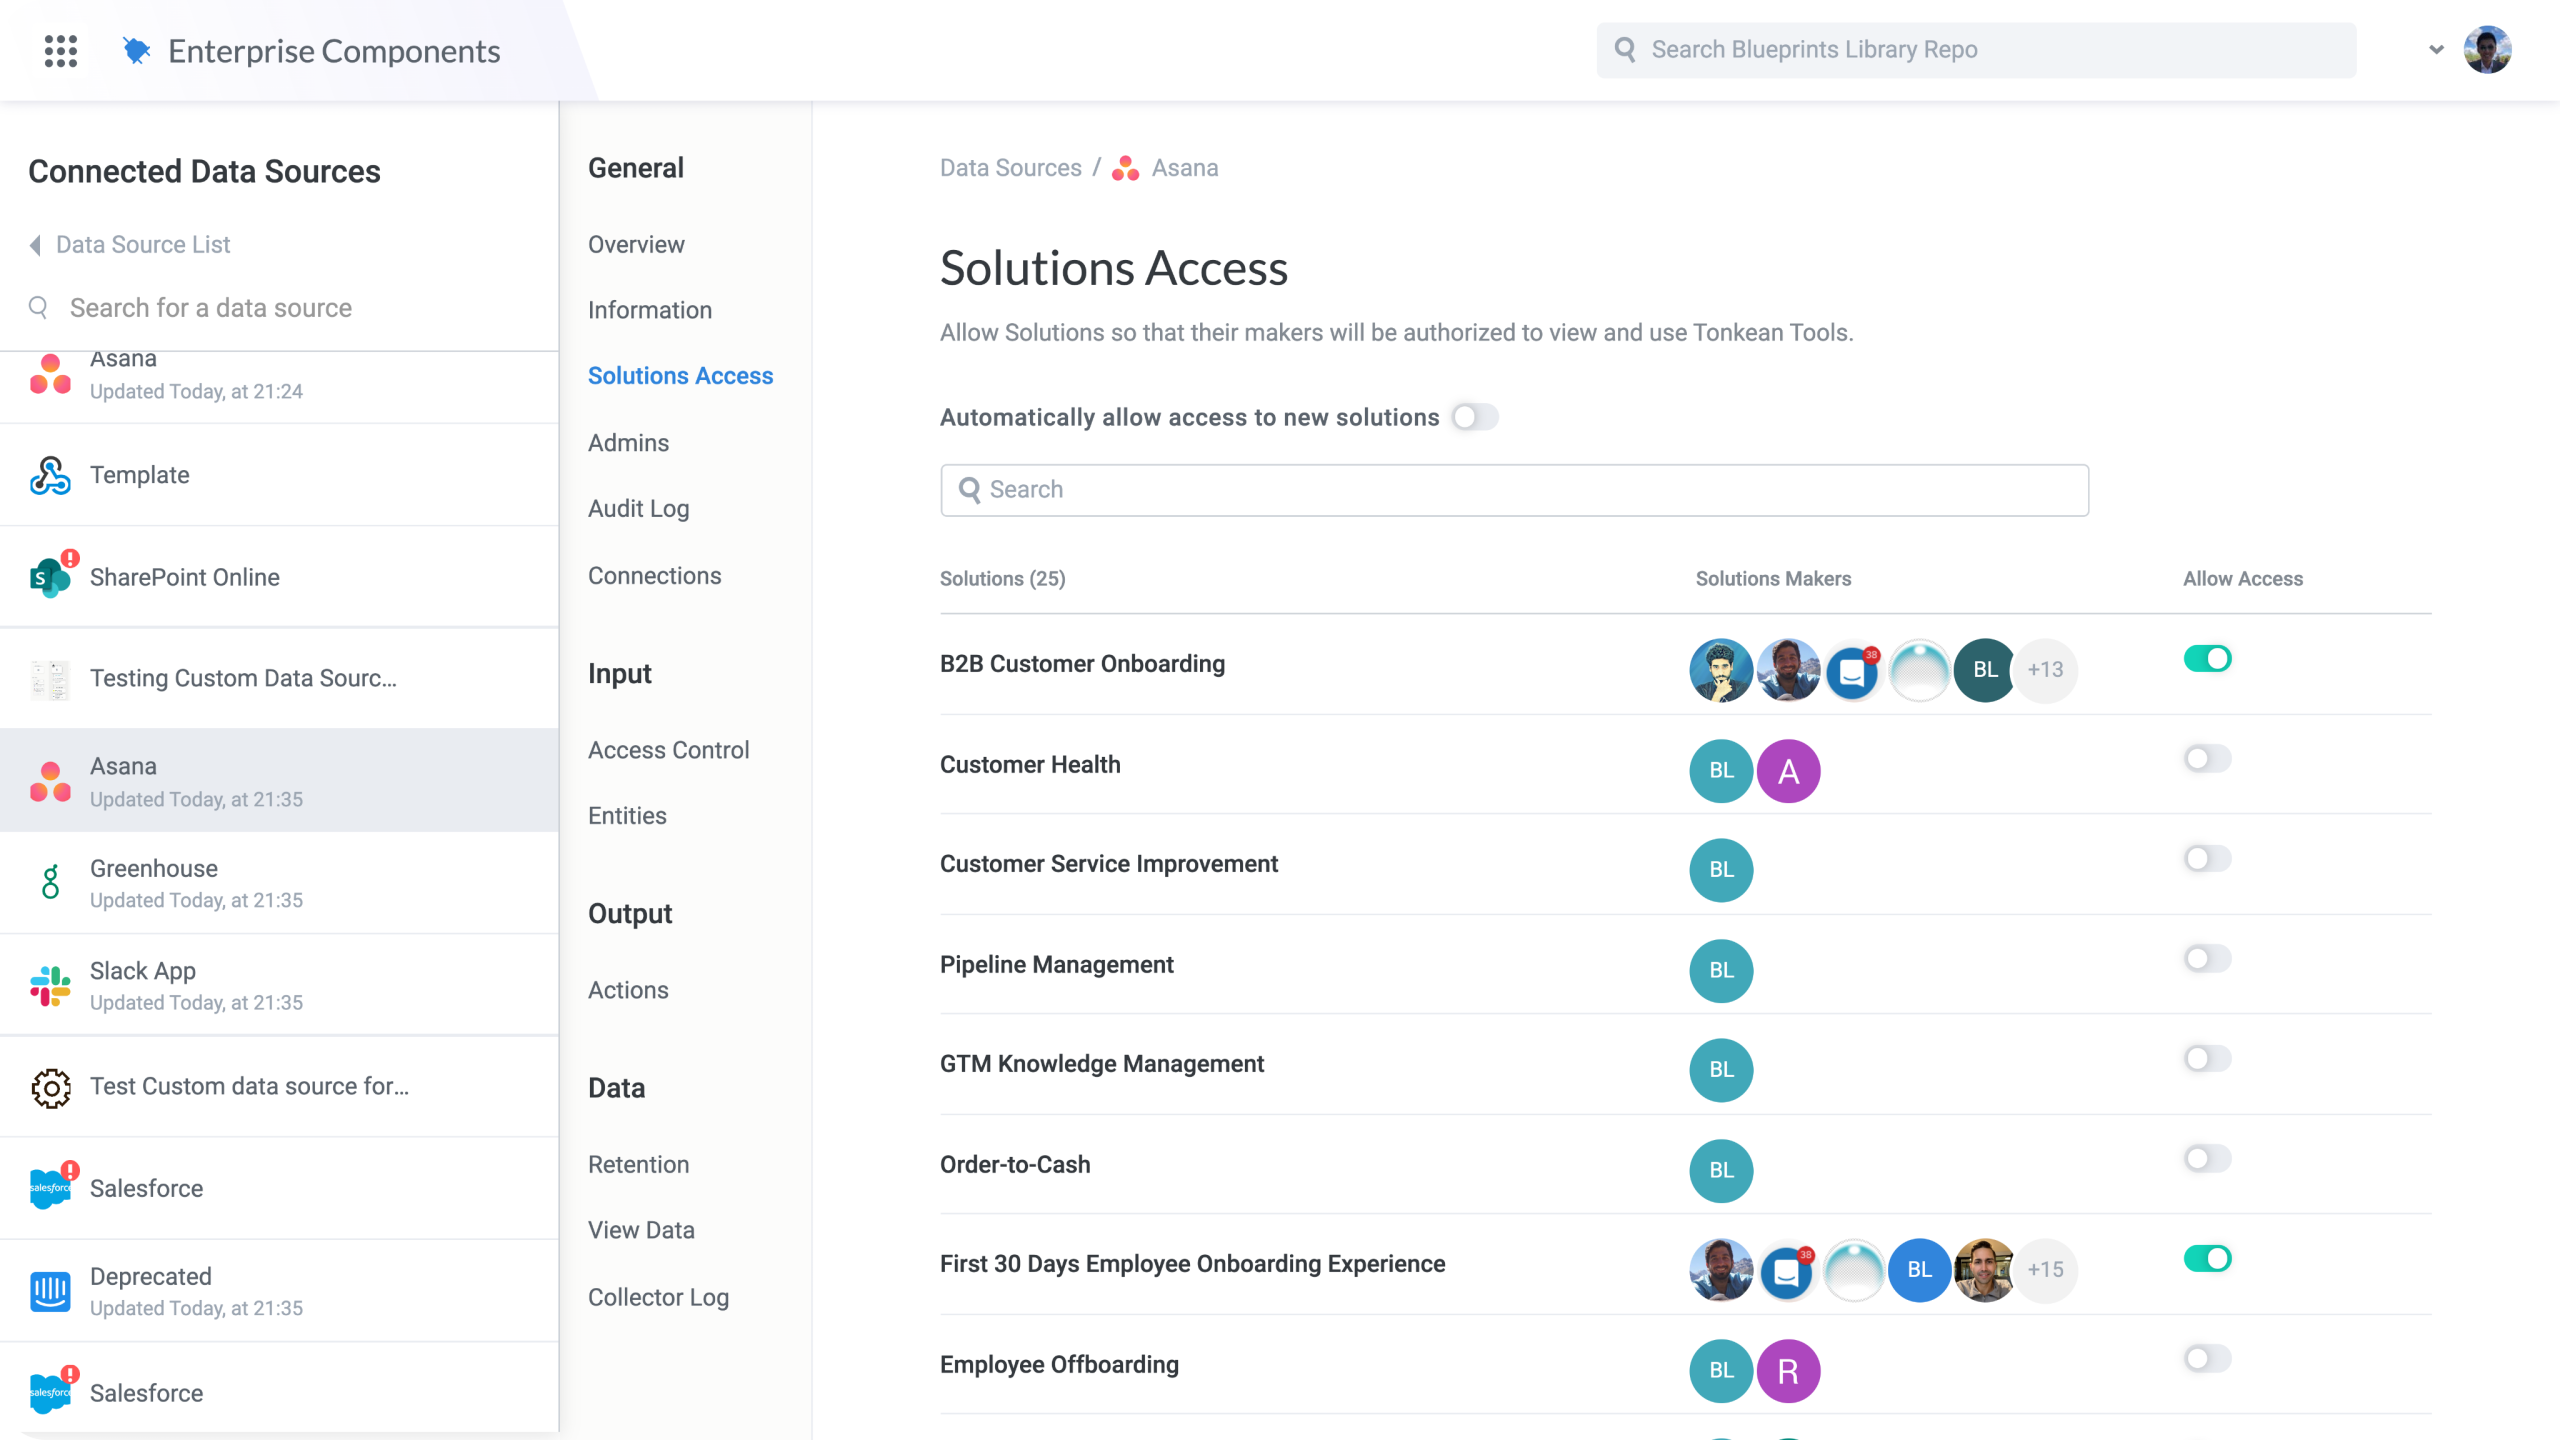Image resolution: width=2560 pixels, height=1440 pixels.
Task: Click the Deprecated data source icon
Action: point(50,1290)
